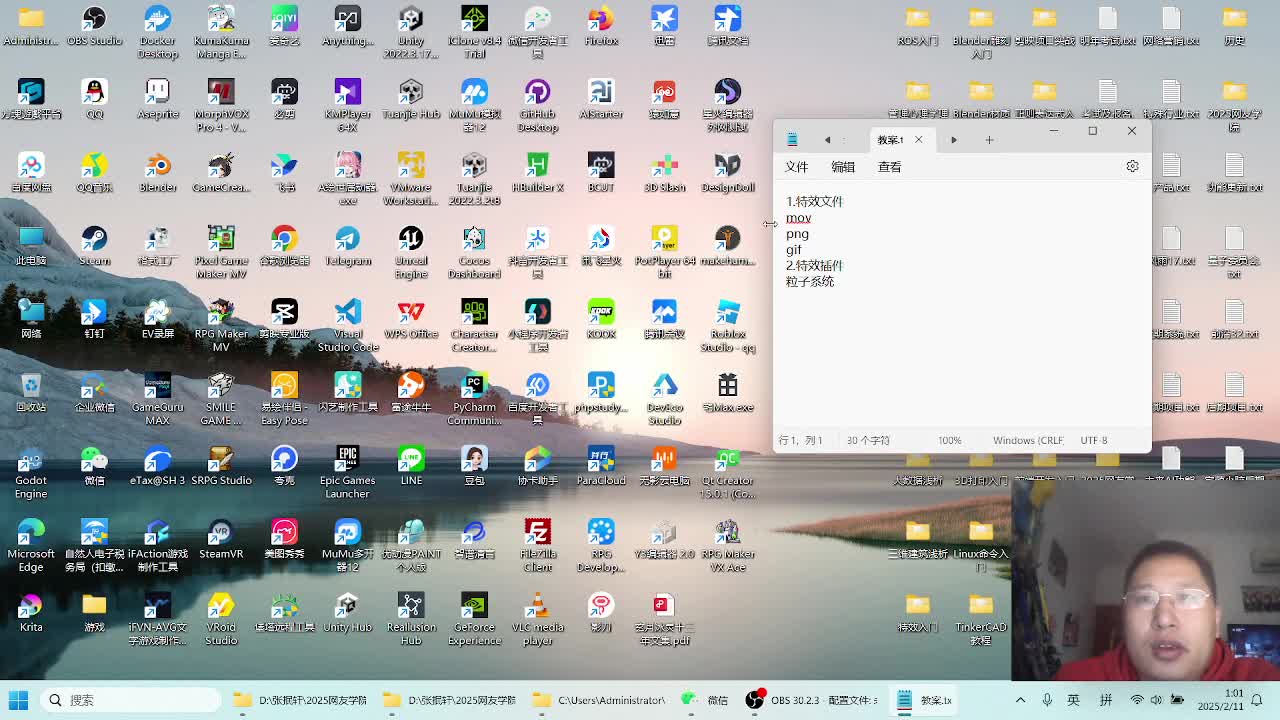Select the KOOK desktop icon
Screen dimensions: 1280x720
[x=601, y=319]
